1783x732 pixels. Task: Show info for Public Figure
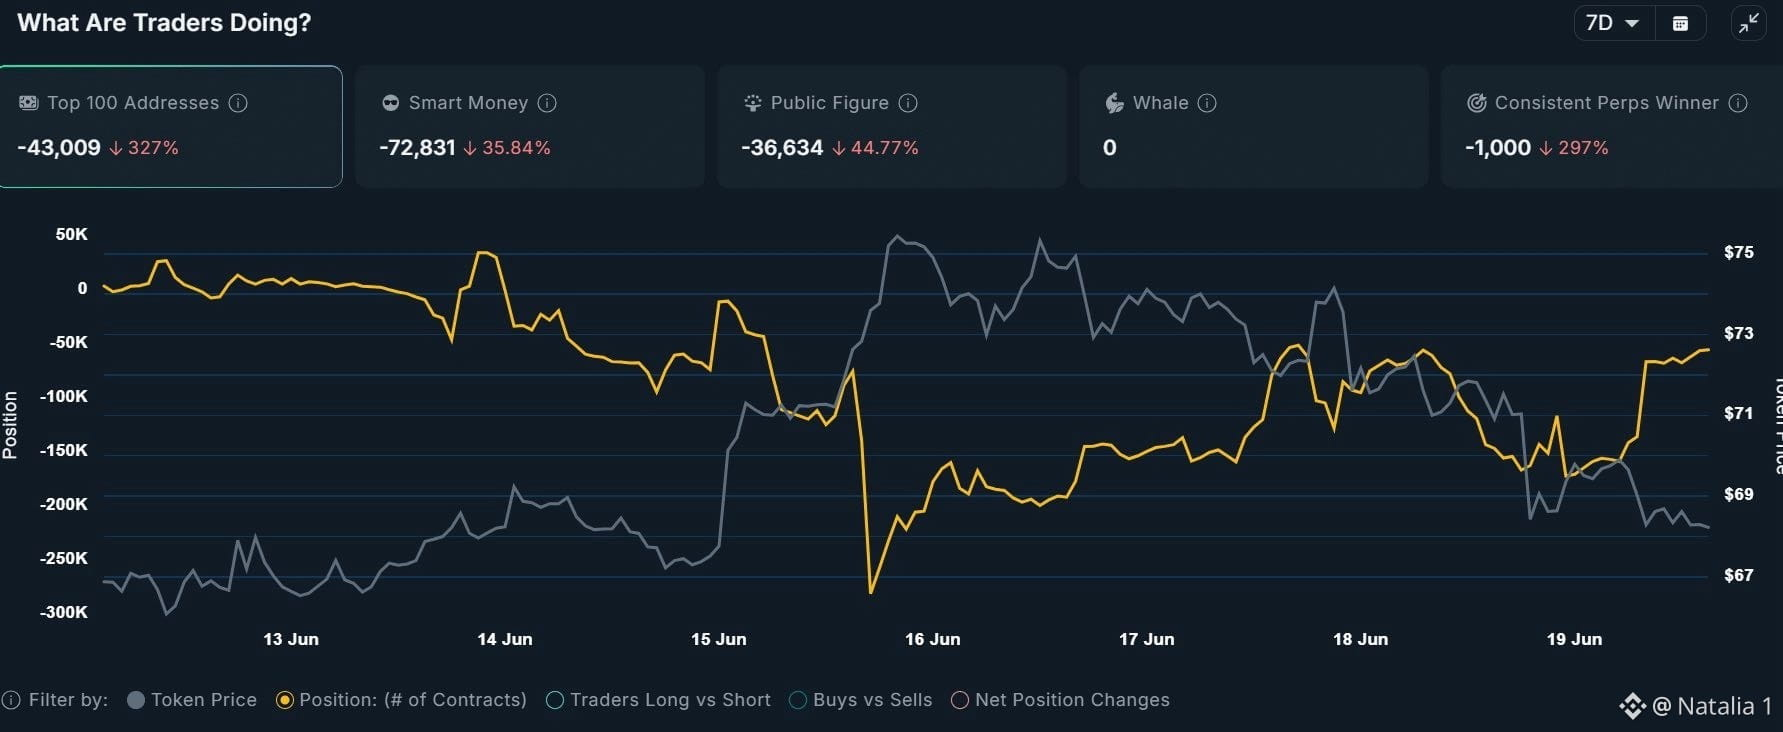coord(908,103)
